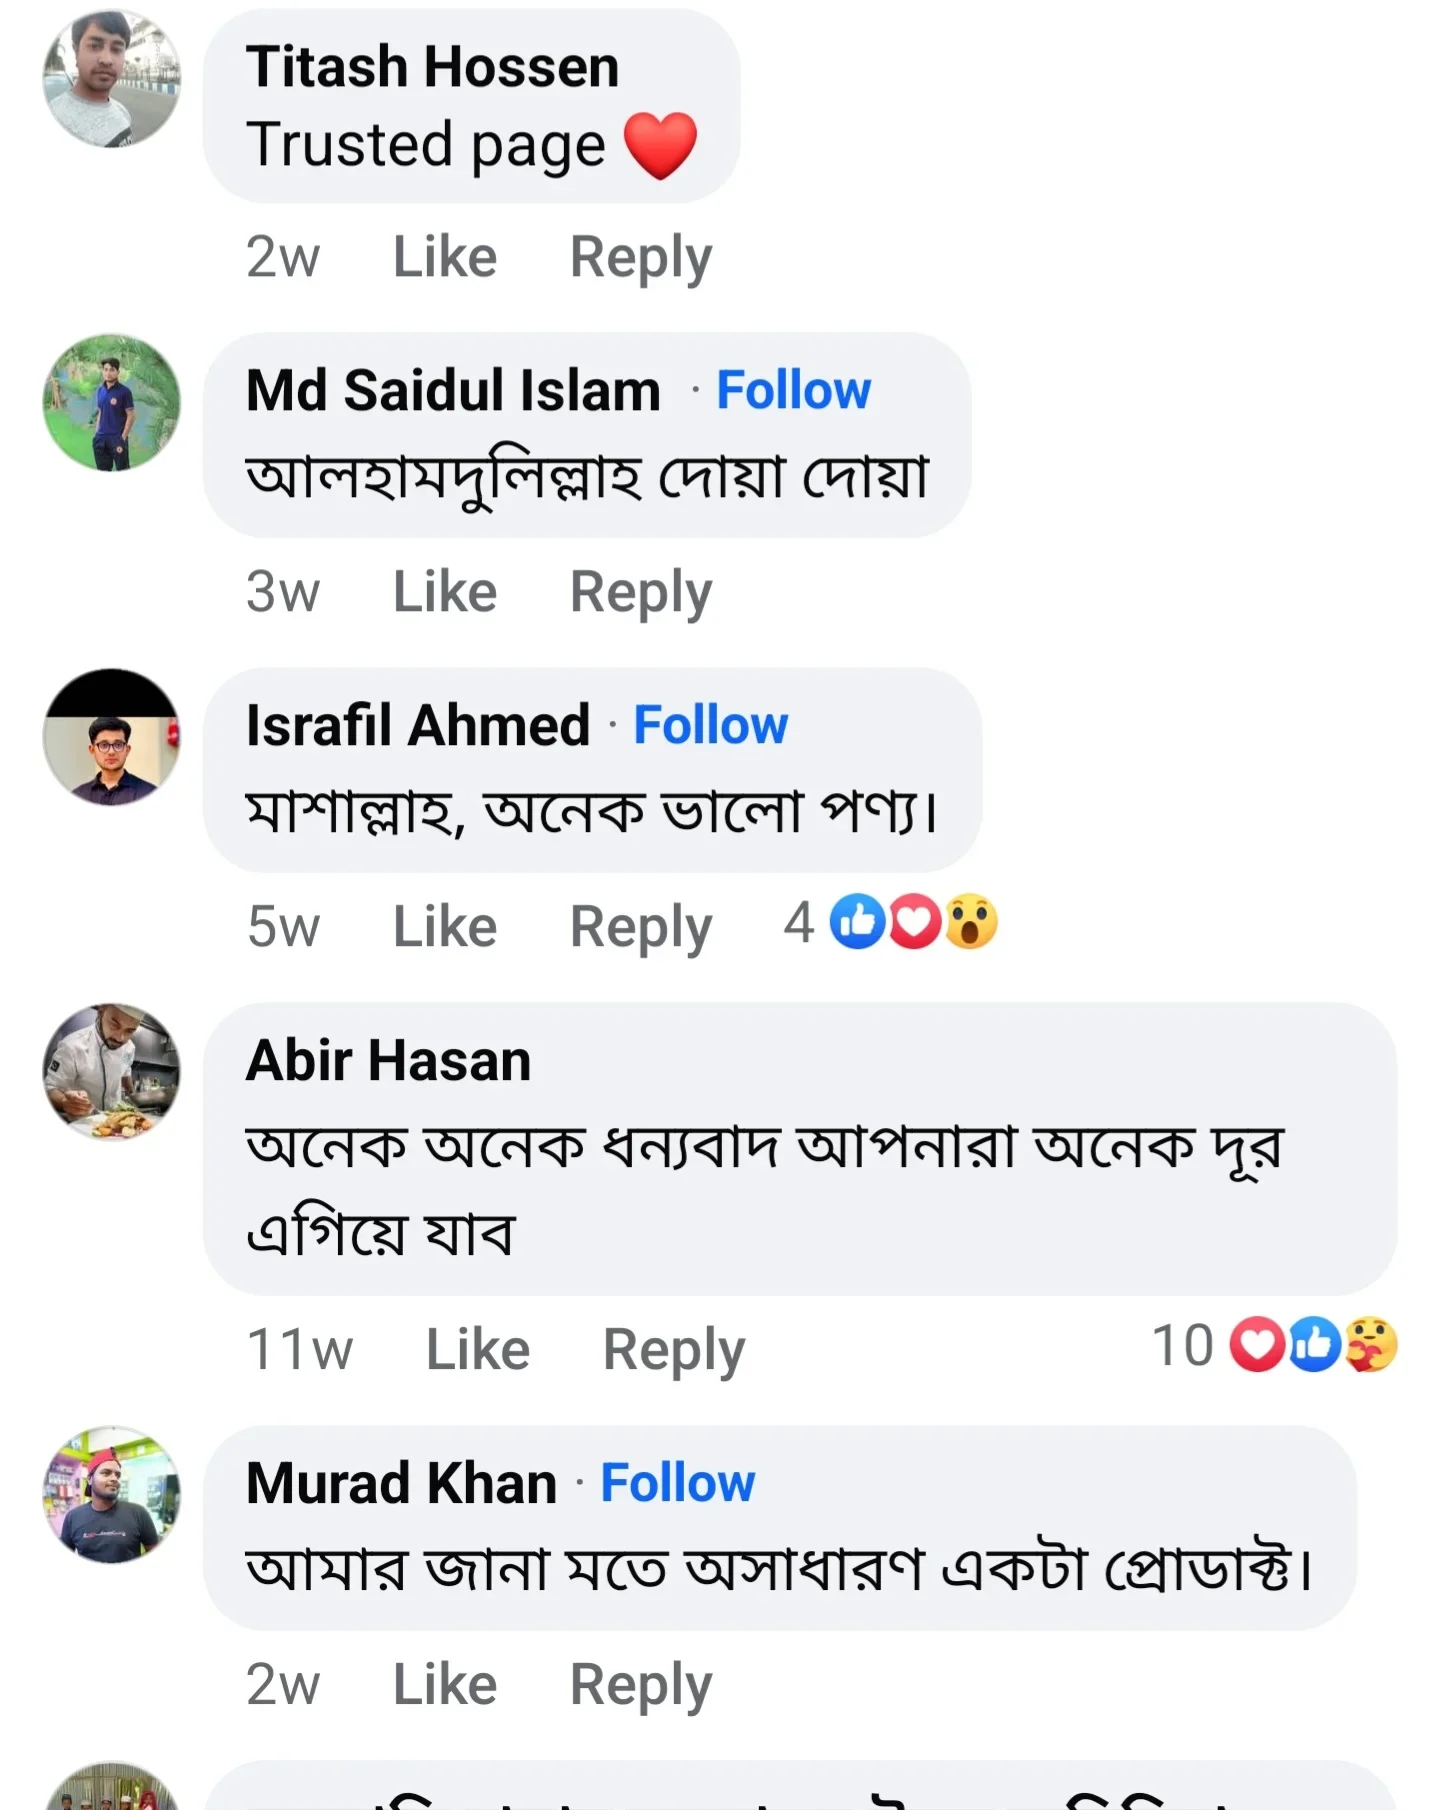This screenshot has width=1433, height=1810.
Task: Follow Md Saidul Islam
Action: click(793, 390)
